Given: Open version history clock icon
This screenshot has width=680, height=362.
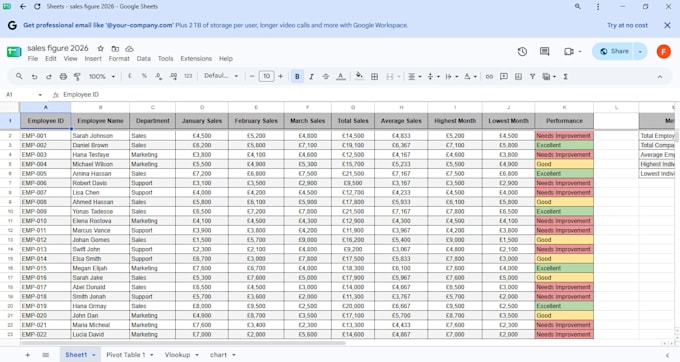Looking at the screenshot, I should (522, 52).
